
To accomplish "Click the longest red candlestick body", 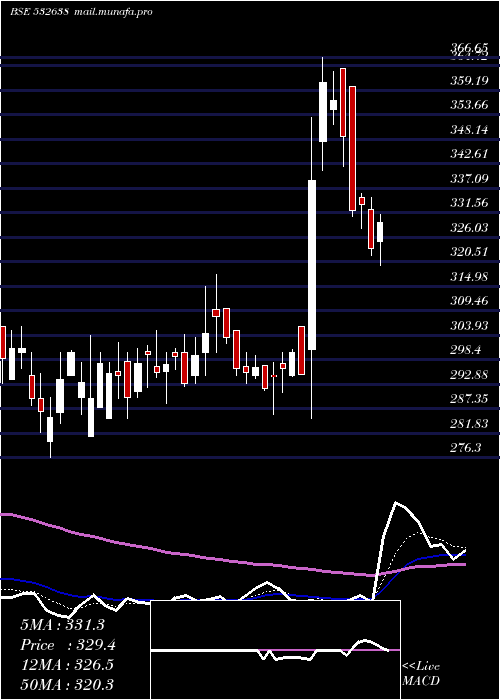I will click(352, 148).
